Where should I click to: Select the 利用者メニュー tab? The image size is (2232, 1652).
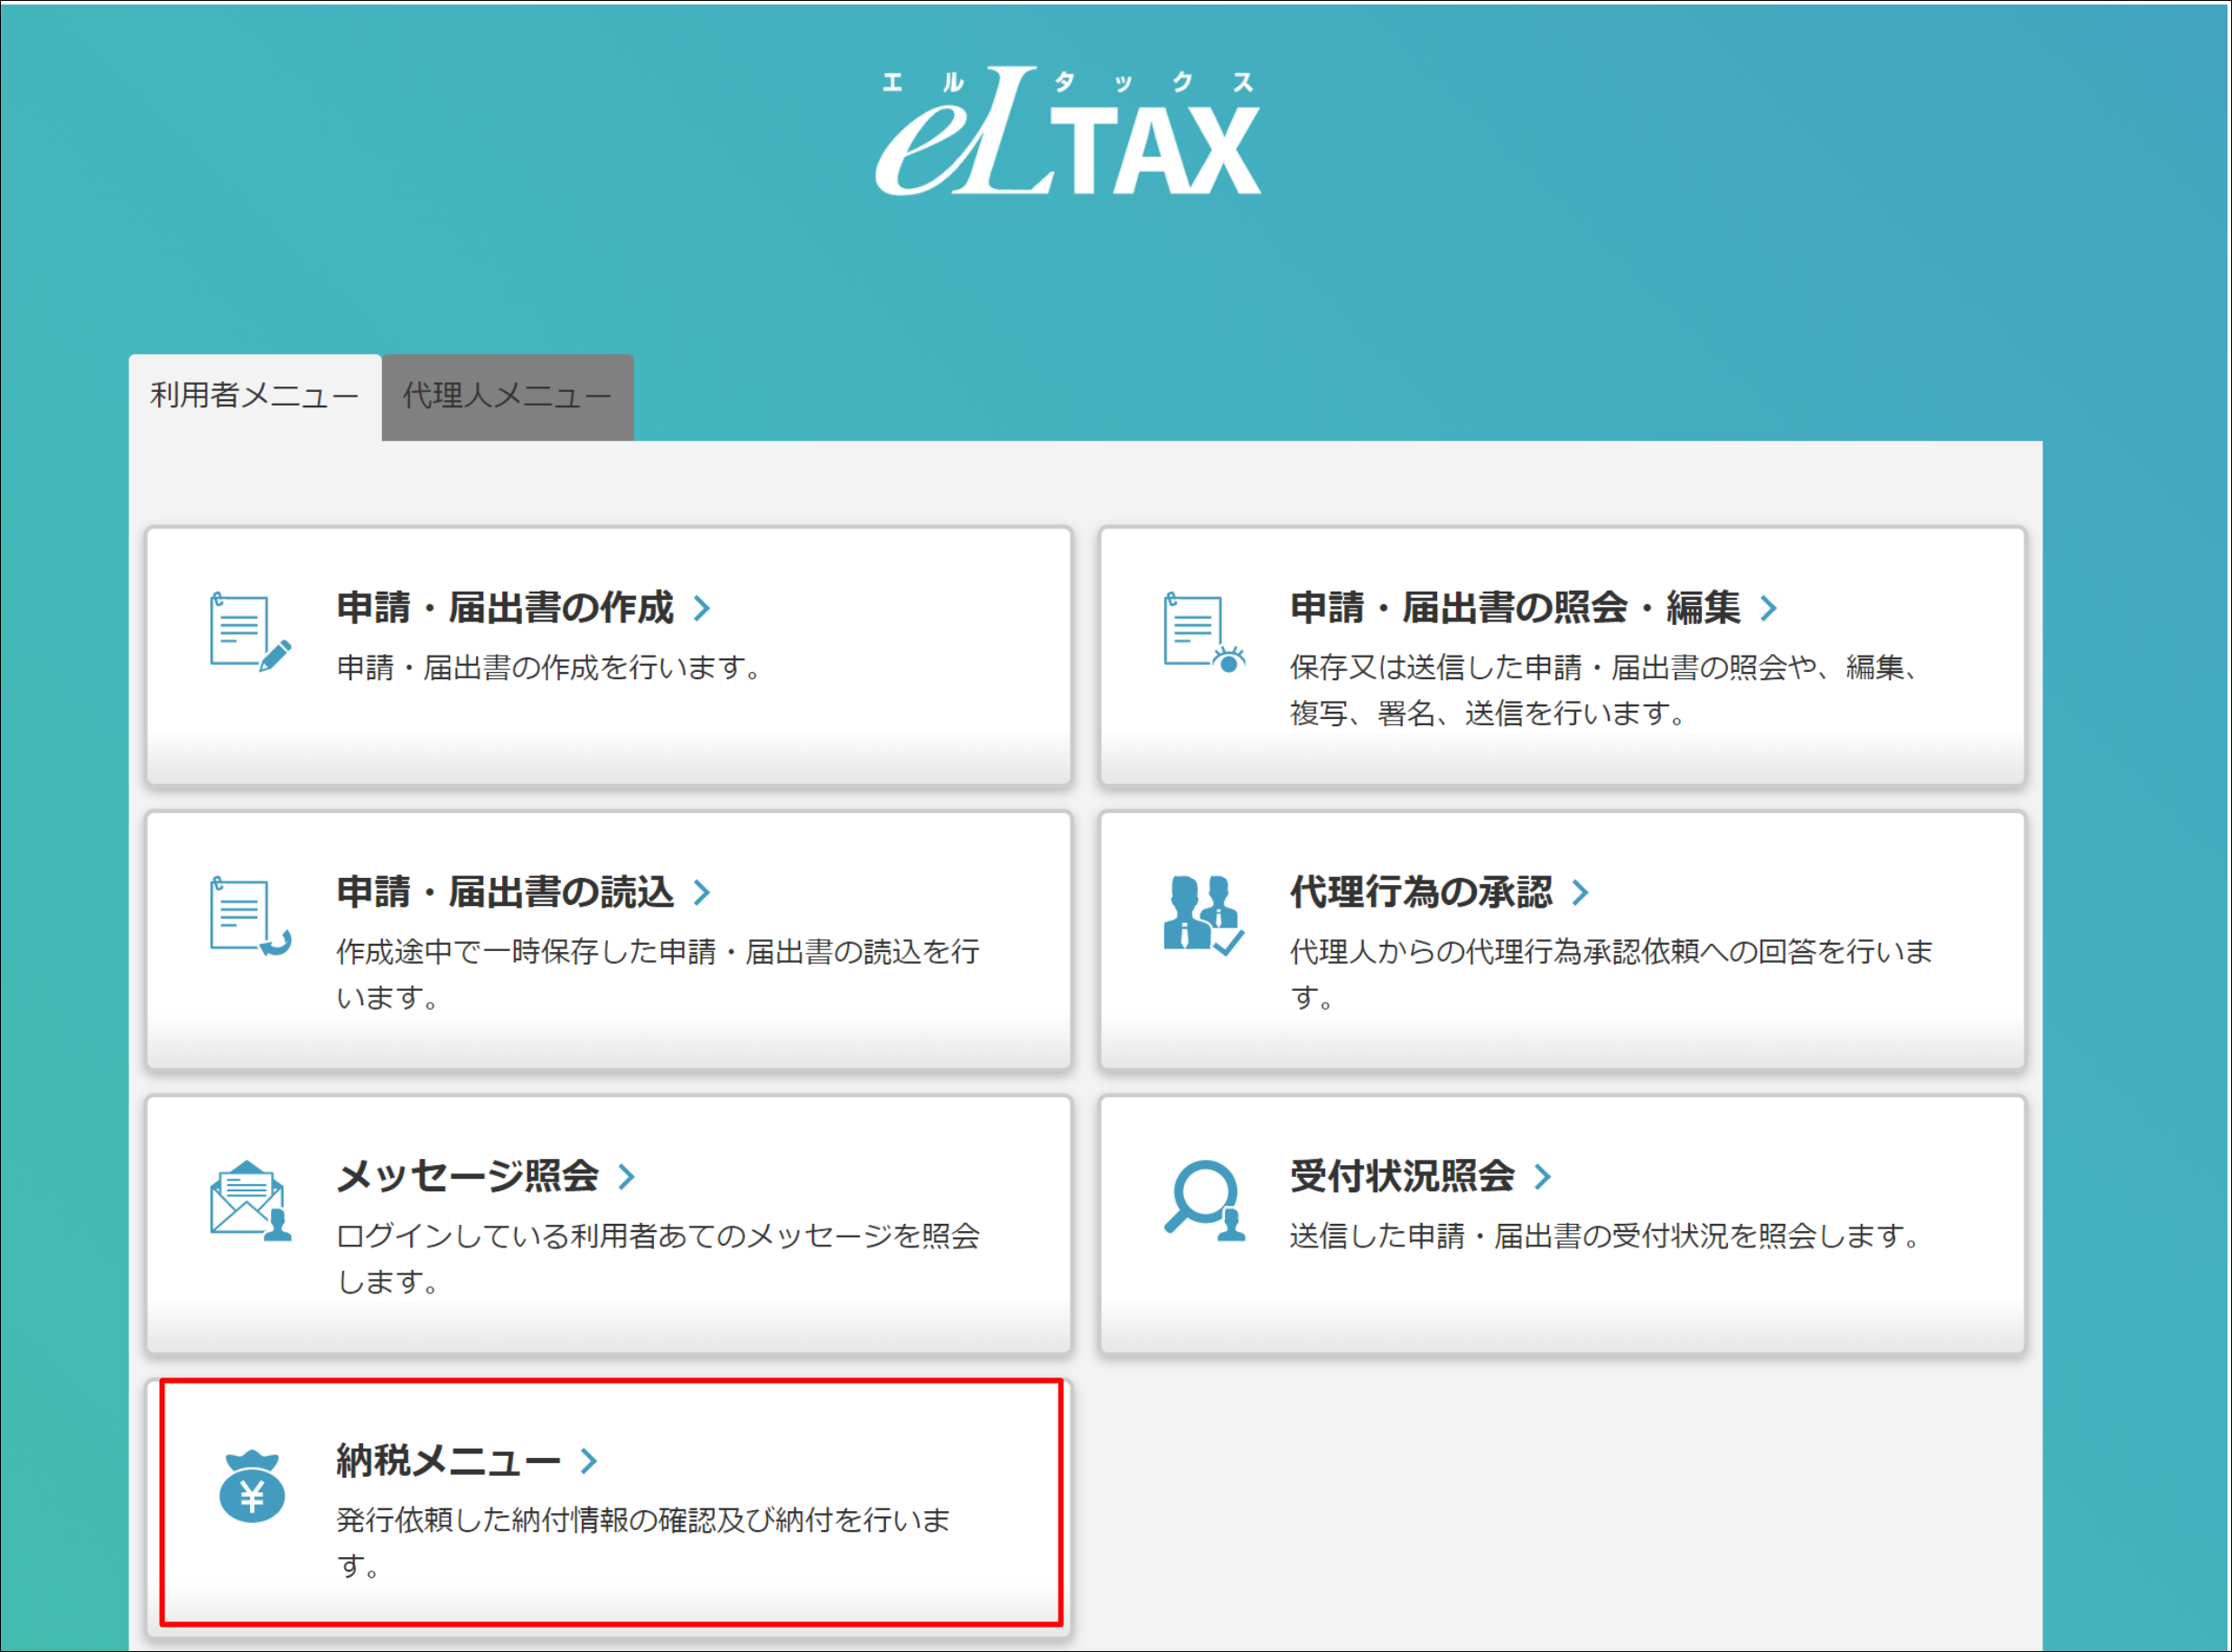255,396
